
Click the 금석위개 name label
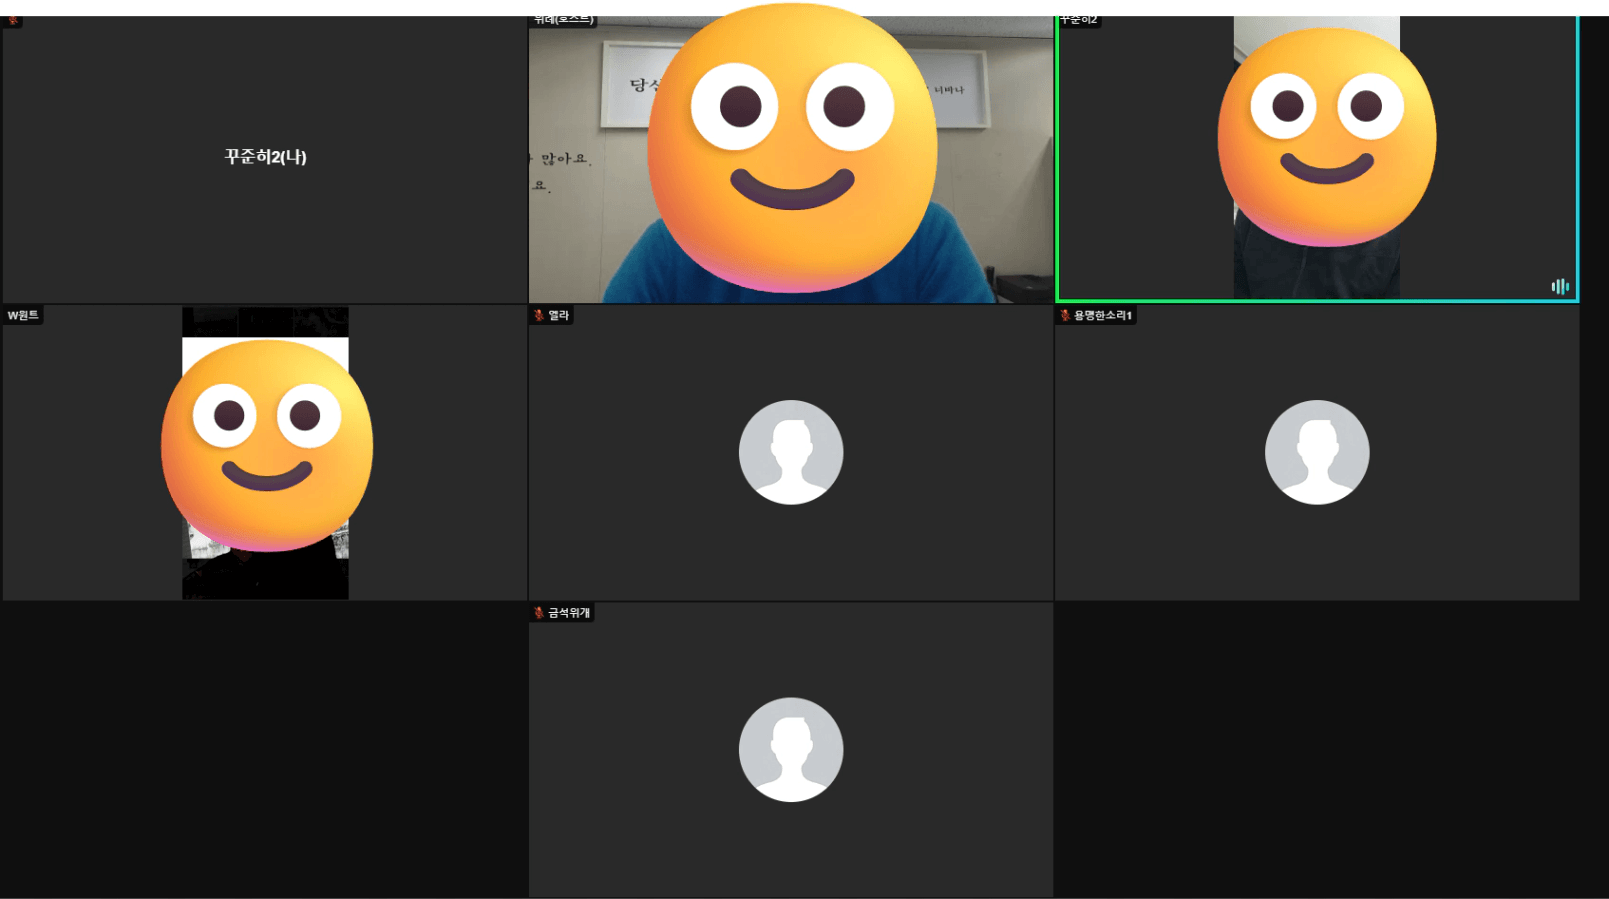568,613
